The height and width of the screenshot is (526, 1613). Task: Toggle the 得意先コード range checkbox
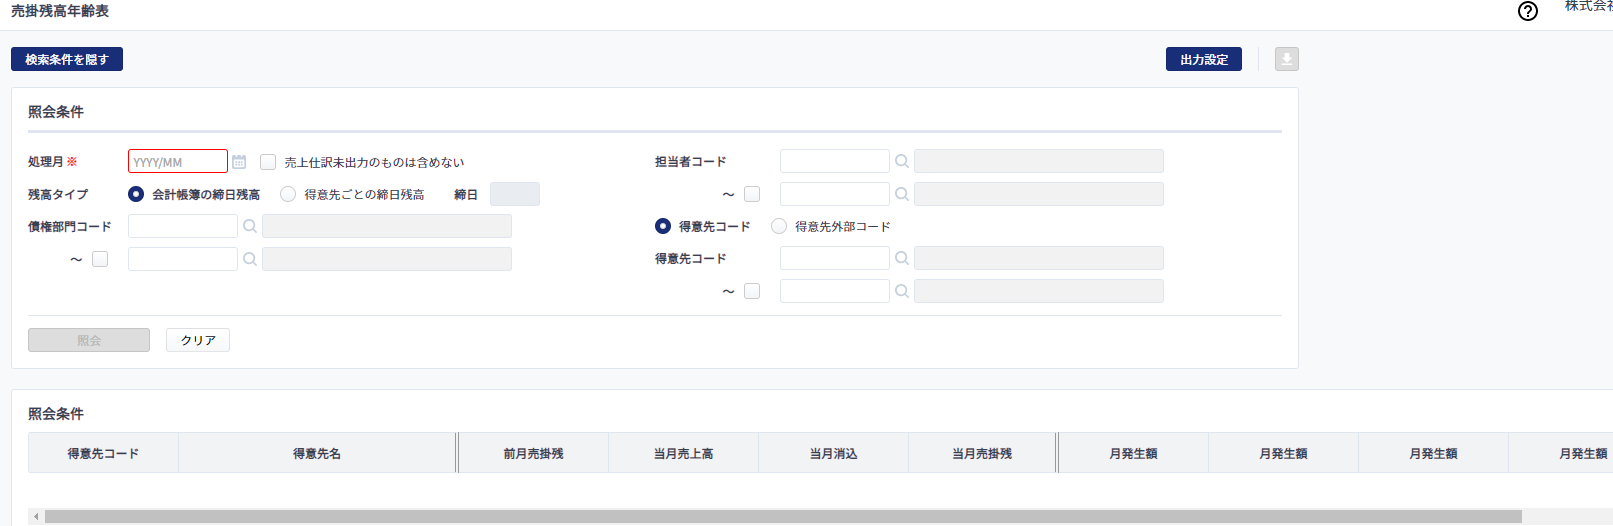[x=752, y=291]
